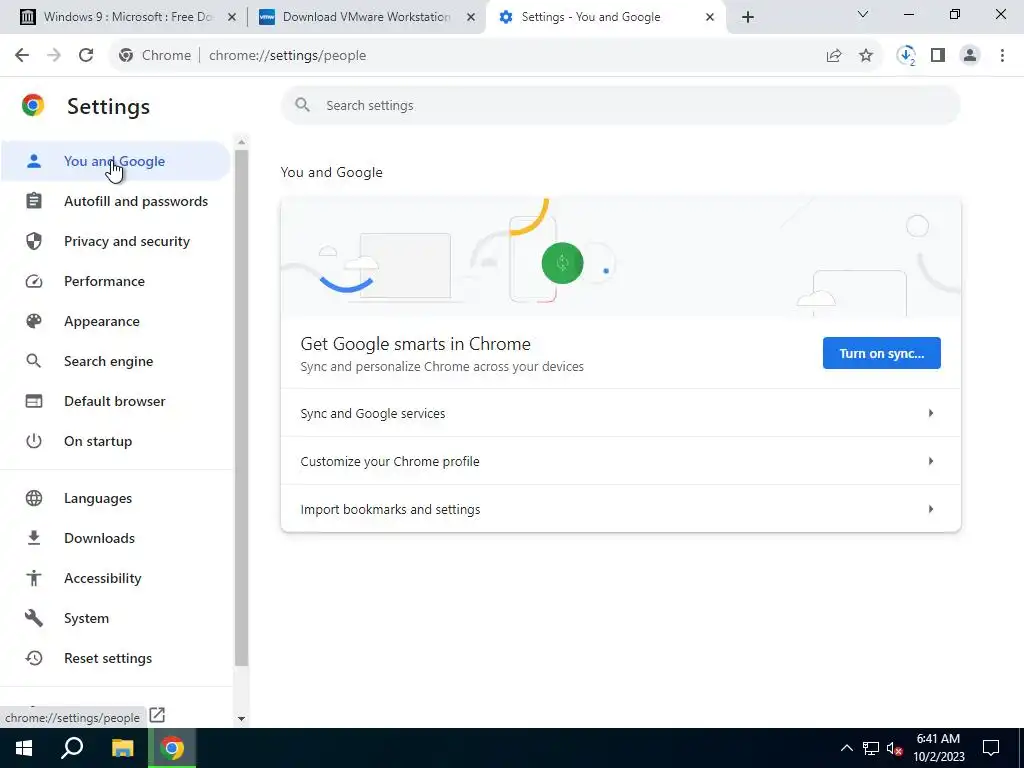
Task: Close the Windows 9 Microsoft tab
Action: (x=231, y=17)
